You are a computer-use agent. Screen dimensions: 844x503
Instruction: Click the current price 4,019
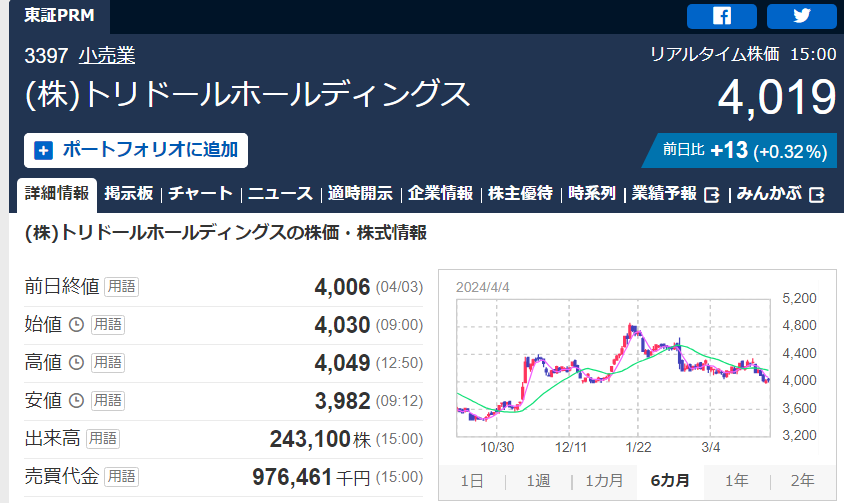[x=777, y=97]
